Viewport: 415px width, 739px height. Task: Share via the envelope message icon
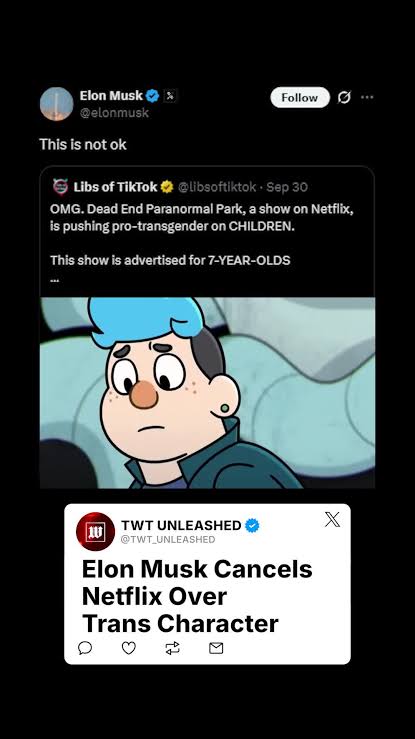(x=216, y=649)
